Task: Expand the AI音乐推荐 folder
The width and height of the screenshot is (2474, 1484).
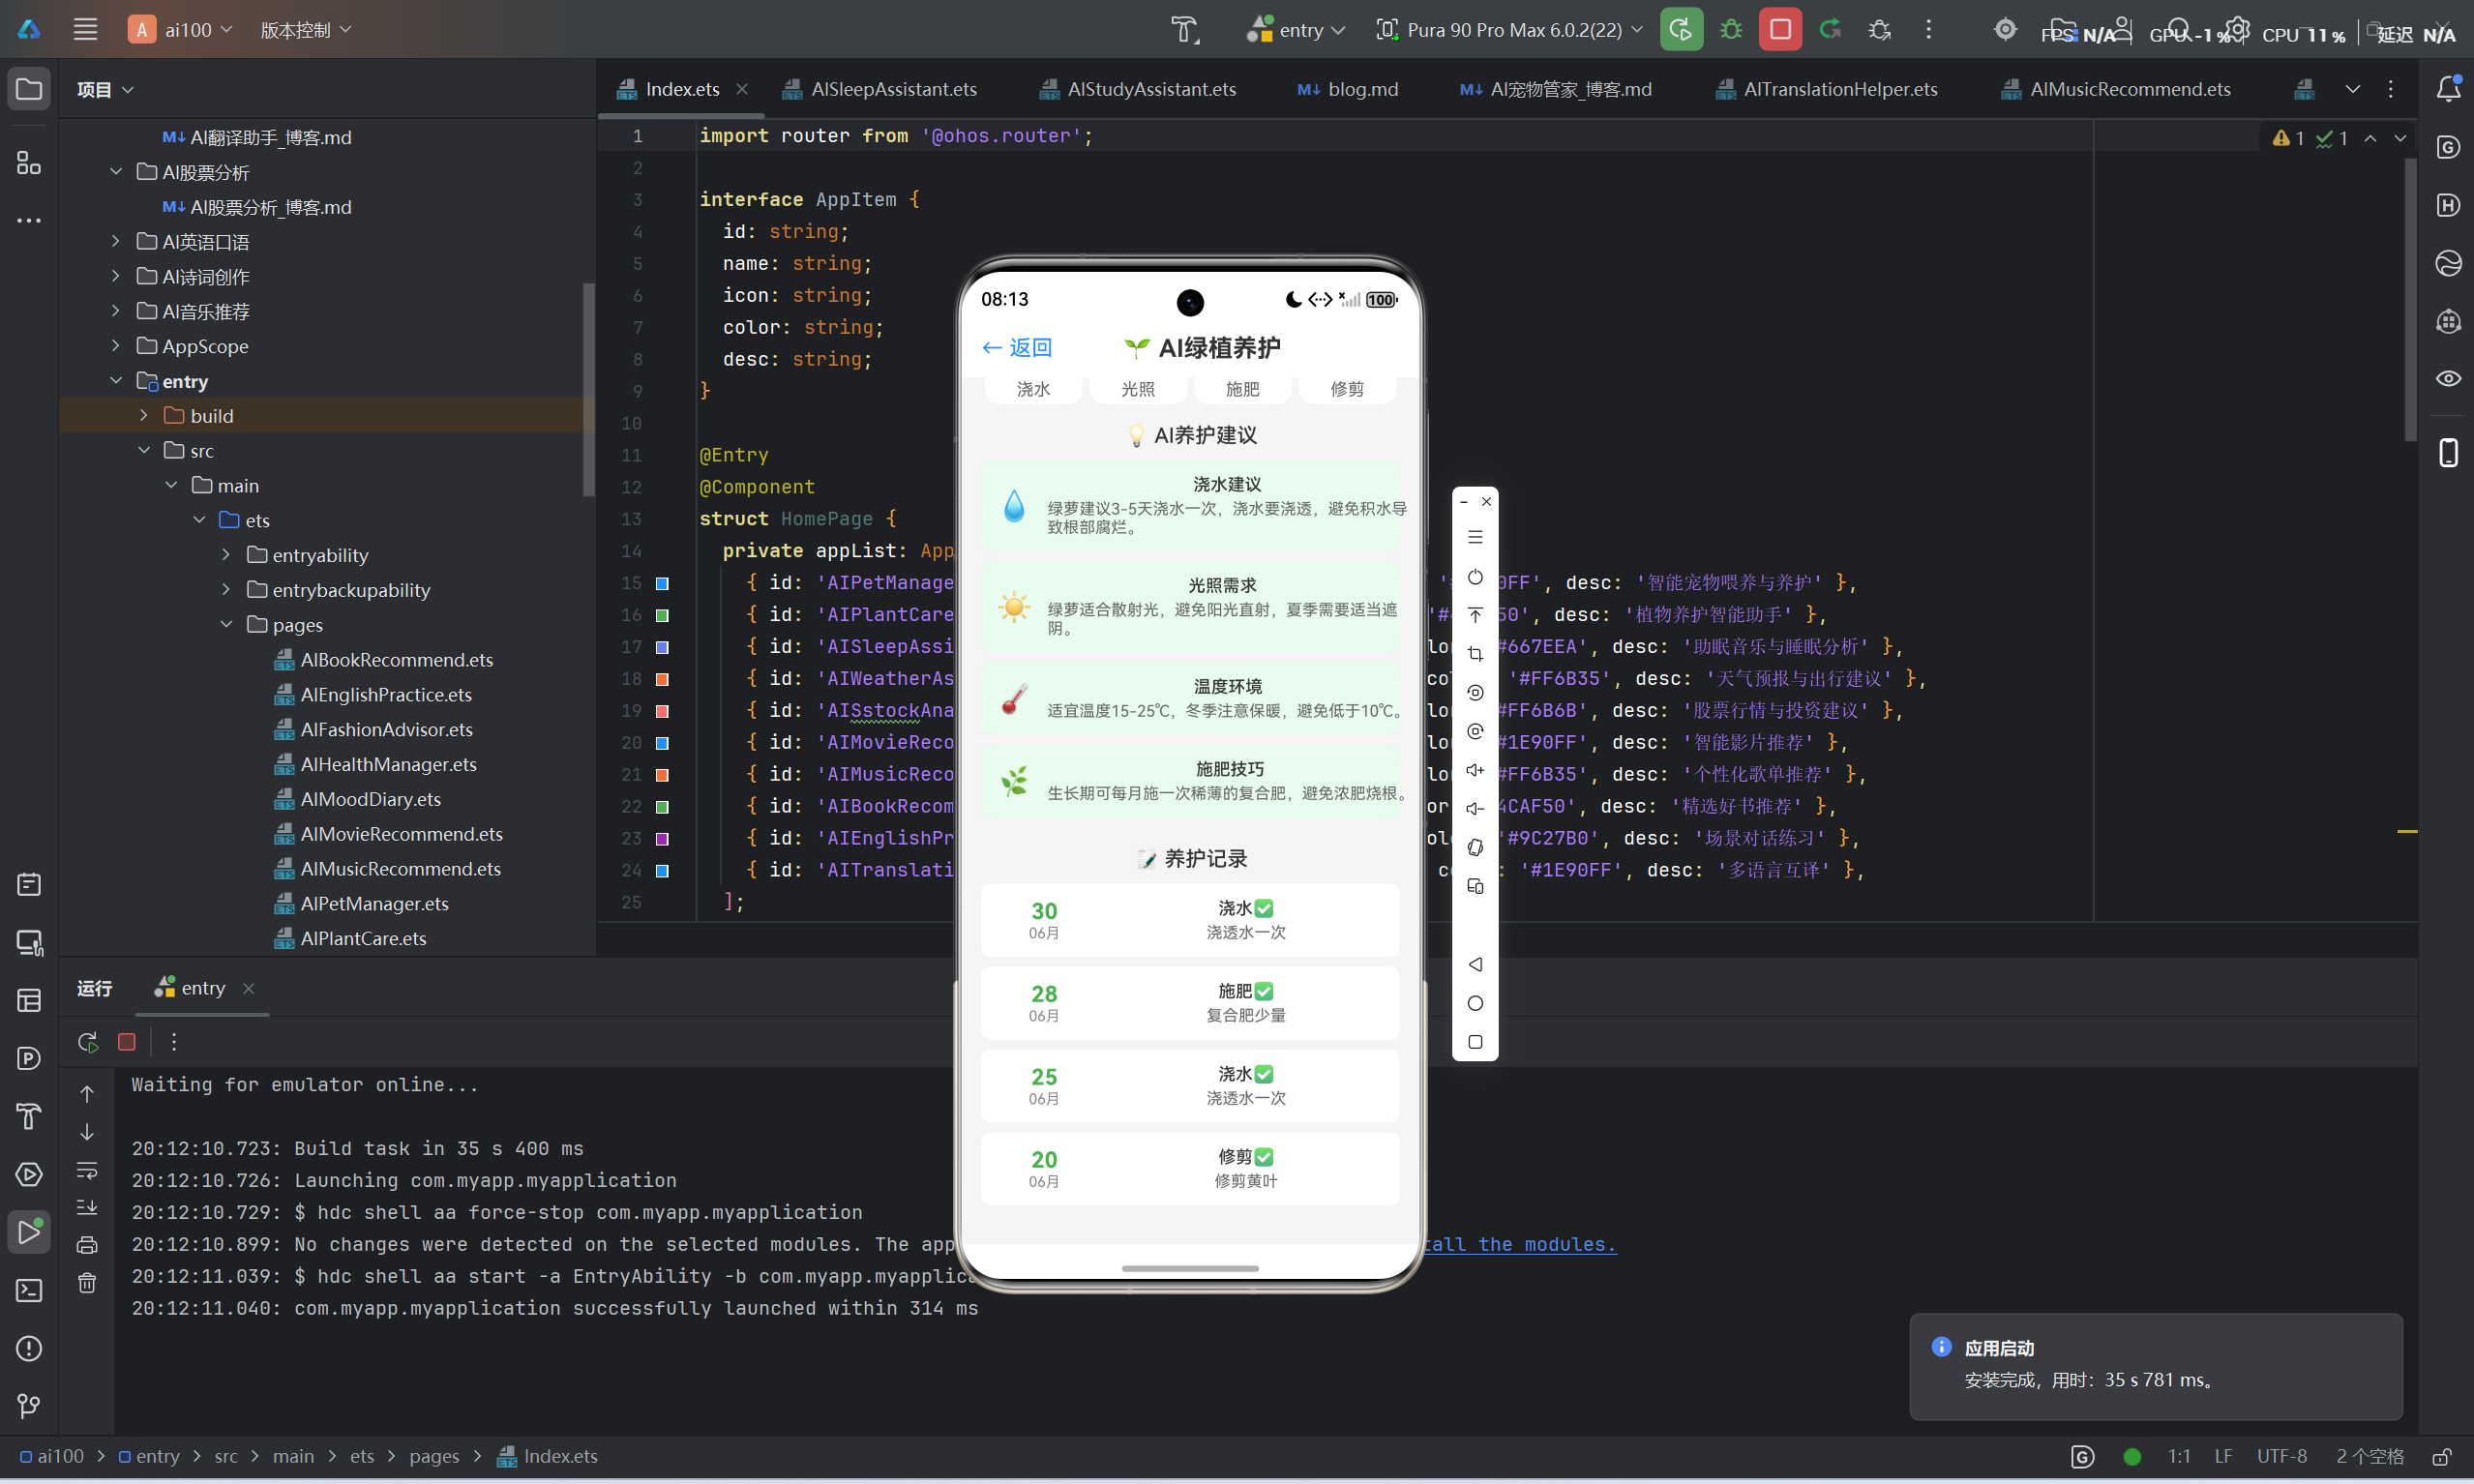Action: pos(116,311)
